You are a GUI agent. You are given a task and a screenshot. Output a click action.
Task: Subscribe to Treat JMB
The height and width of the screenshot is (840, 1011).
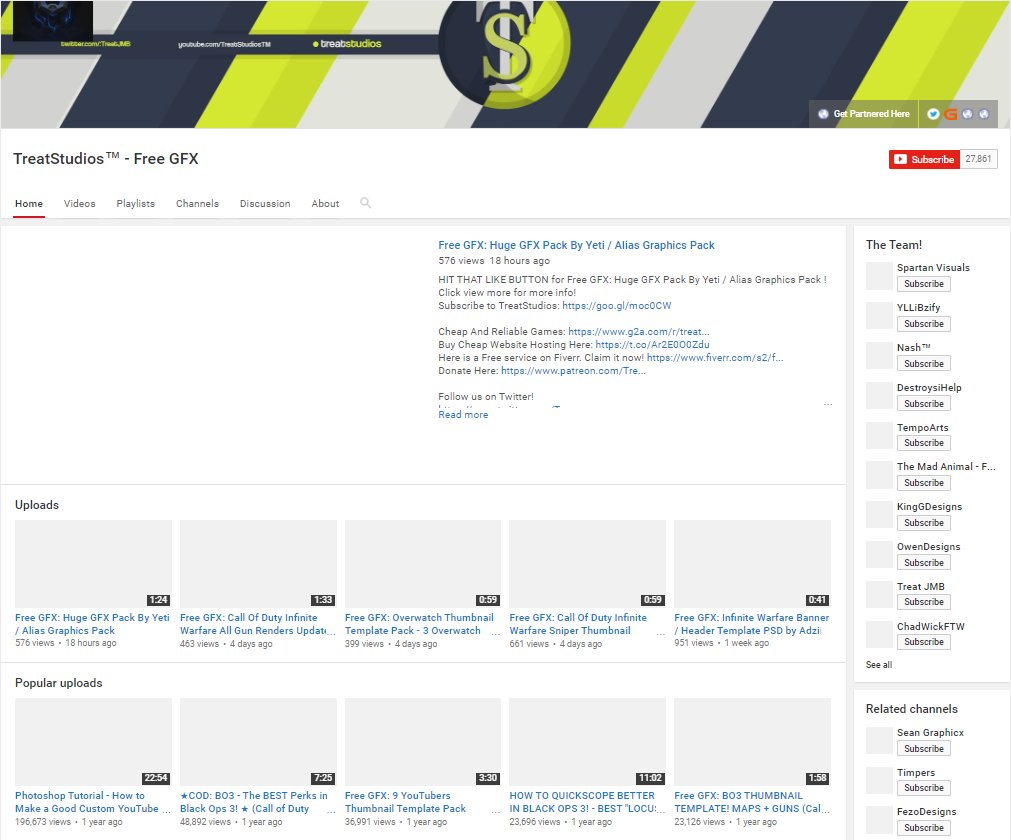[923, 602]
